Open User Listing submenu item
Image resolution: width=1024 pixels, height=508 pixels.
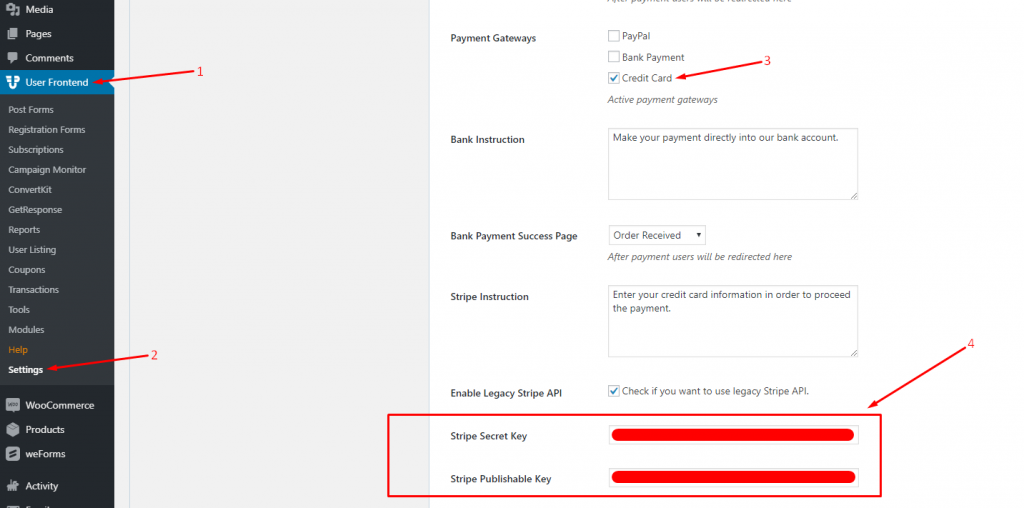click(x=32, y=249)
